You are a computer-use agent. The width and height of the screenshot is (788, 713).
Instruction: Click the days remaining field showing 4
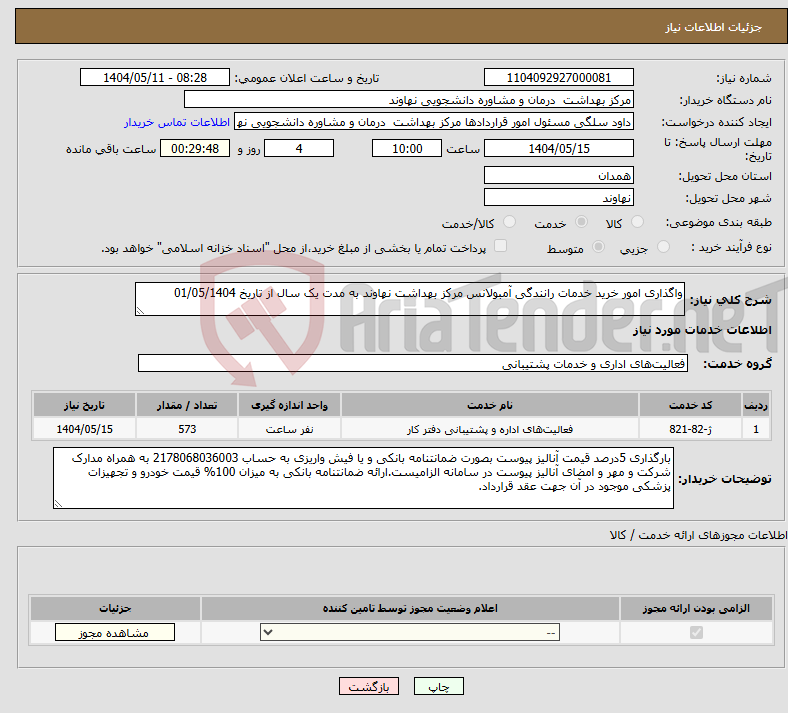coord(299,148)
